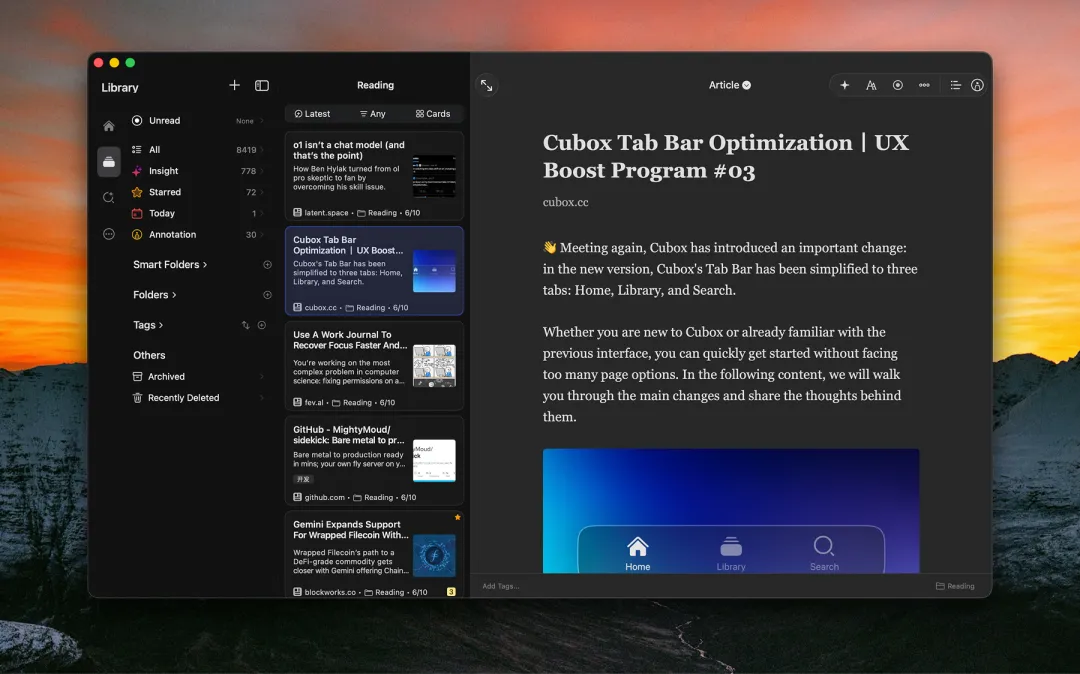Click Library tab in article image

731,554
